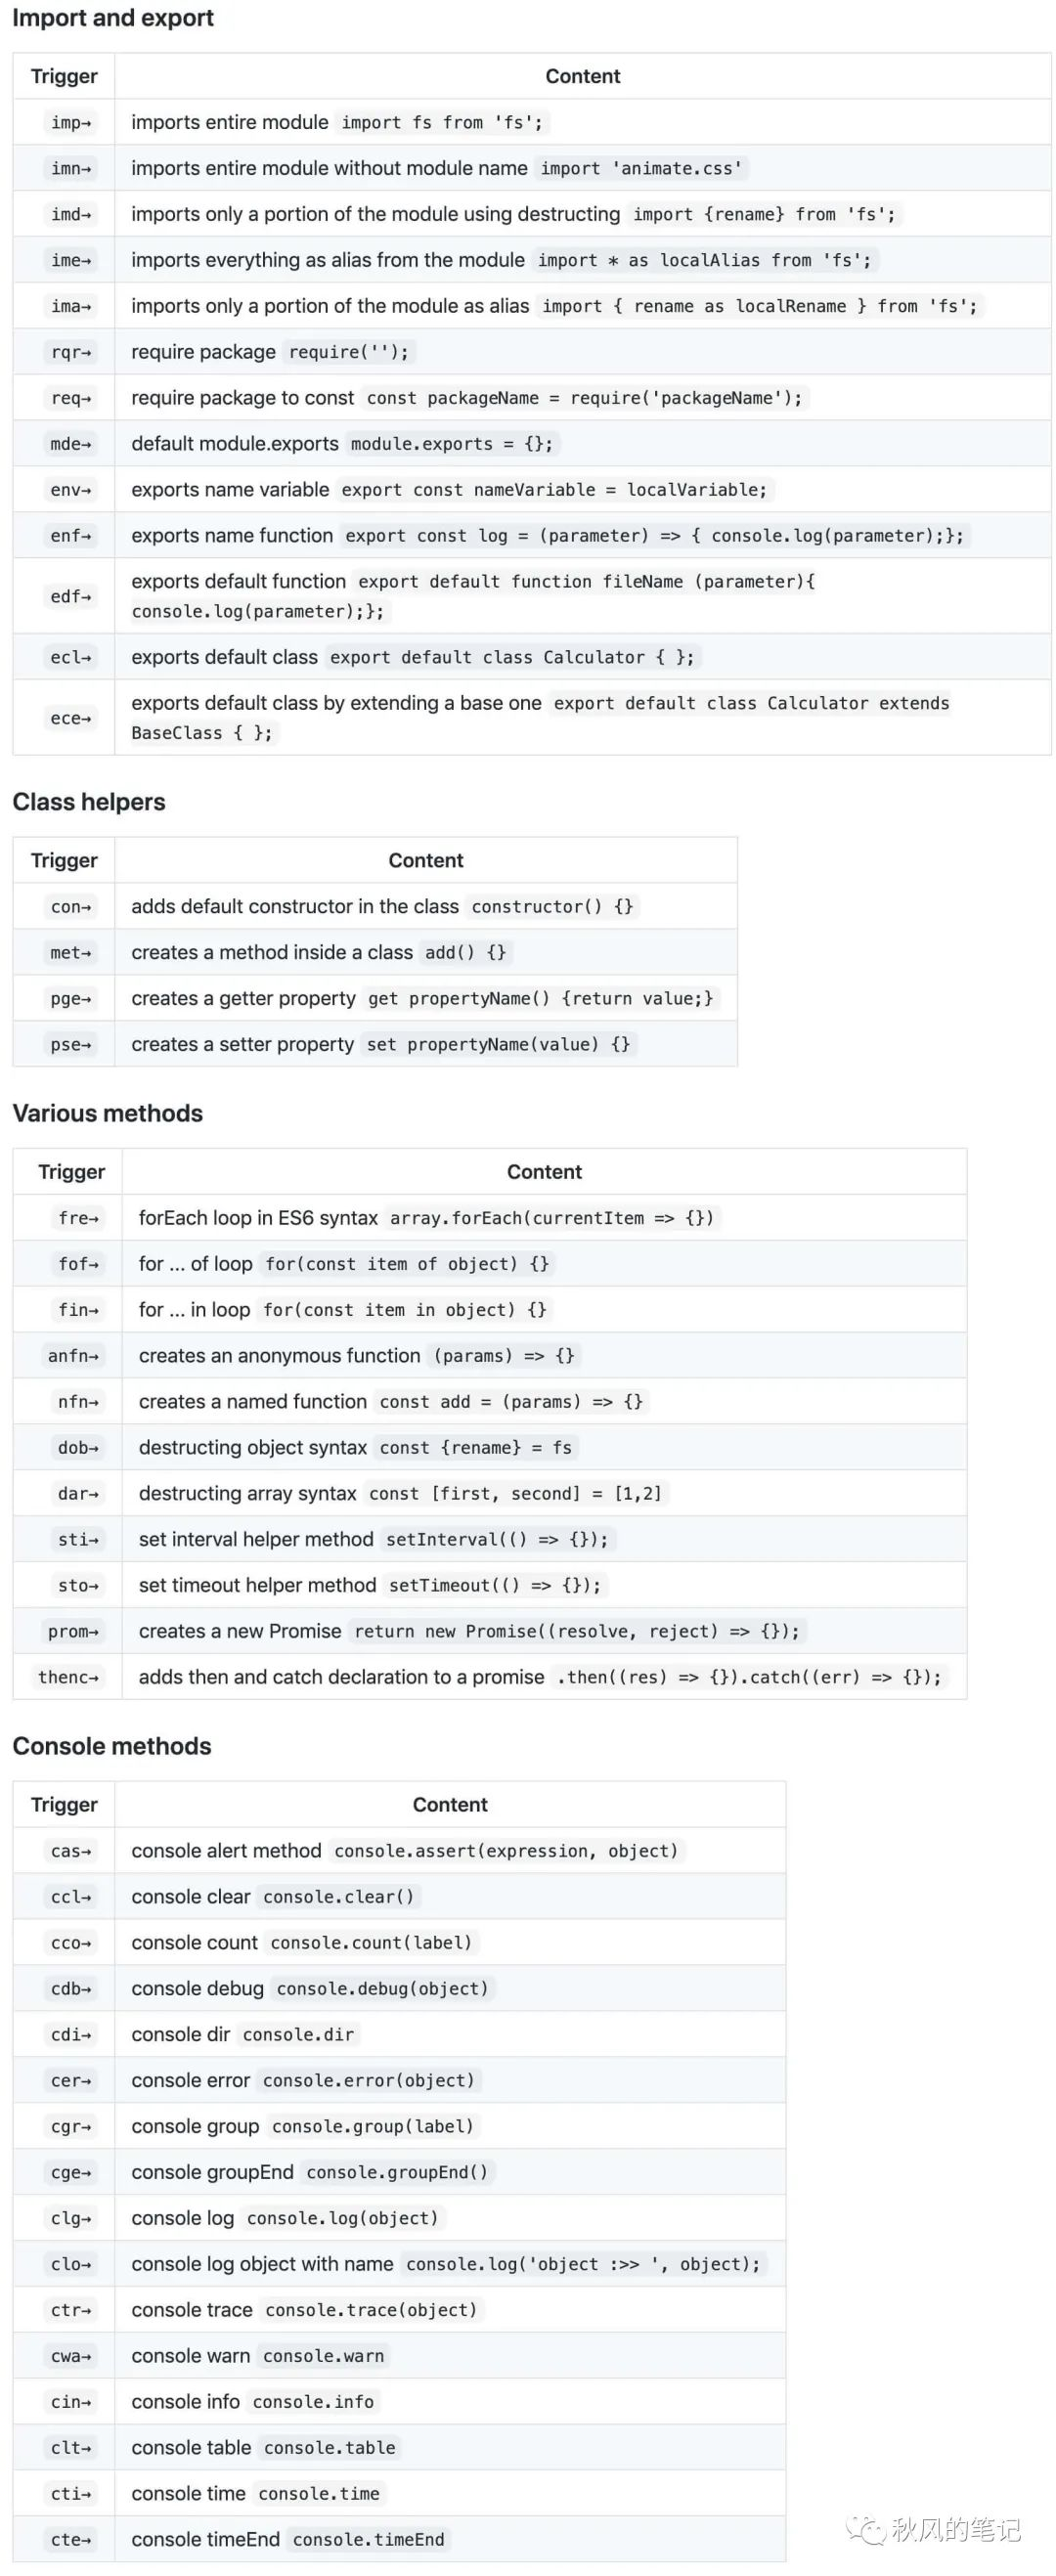Image resolution: width=1056 pixels, height=2576 pixels.
Task: Click the Console methods heading
Action: 112,1746
